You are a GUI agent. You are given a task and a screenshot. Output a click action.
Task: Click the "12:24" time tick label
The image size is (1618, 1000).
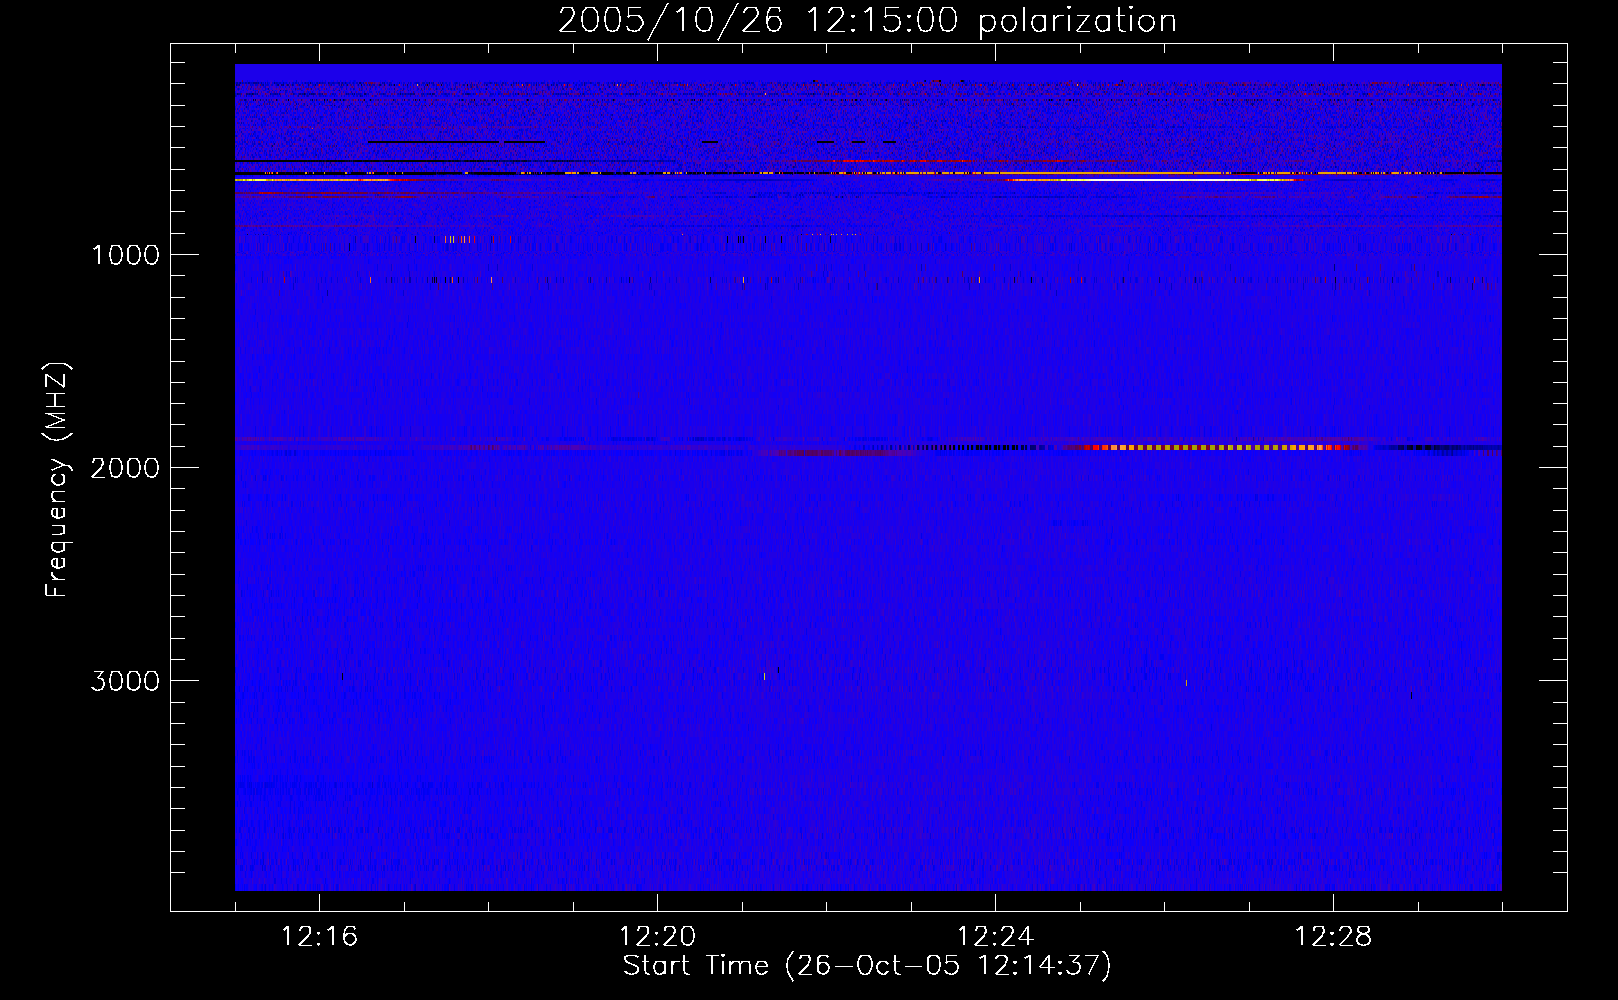(995, 937)
